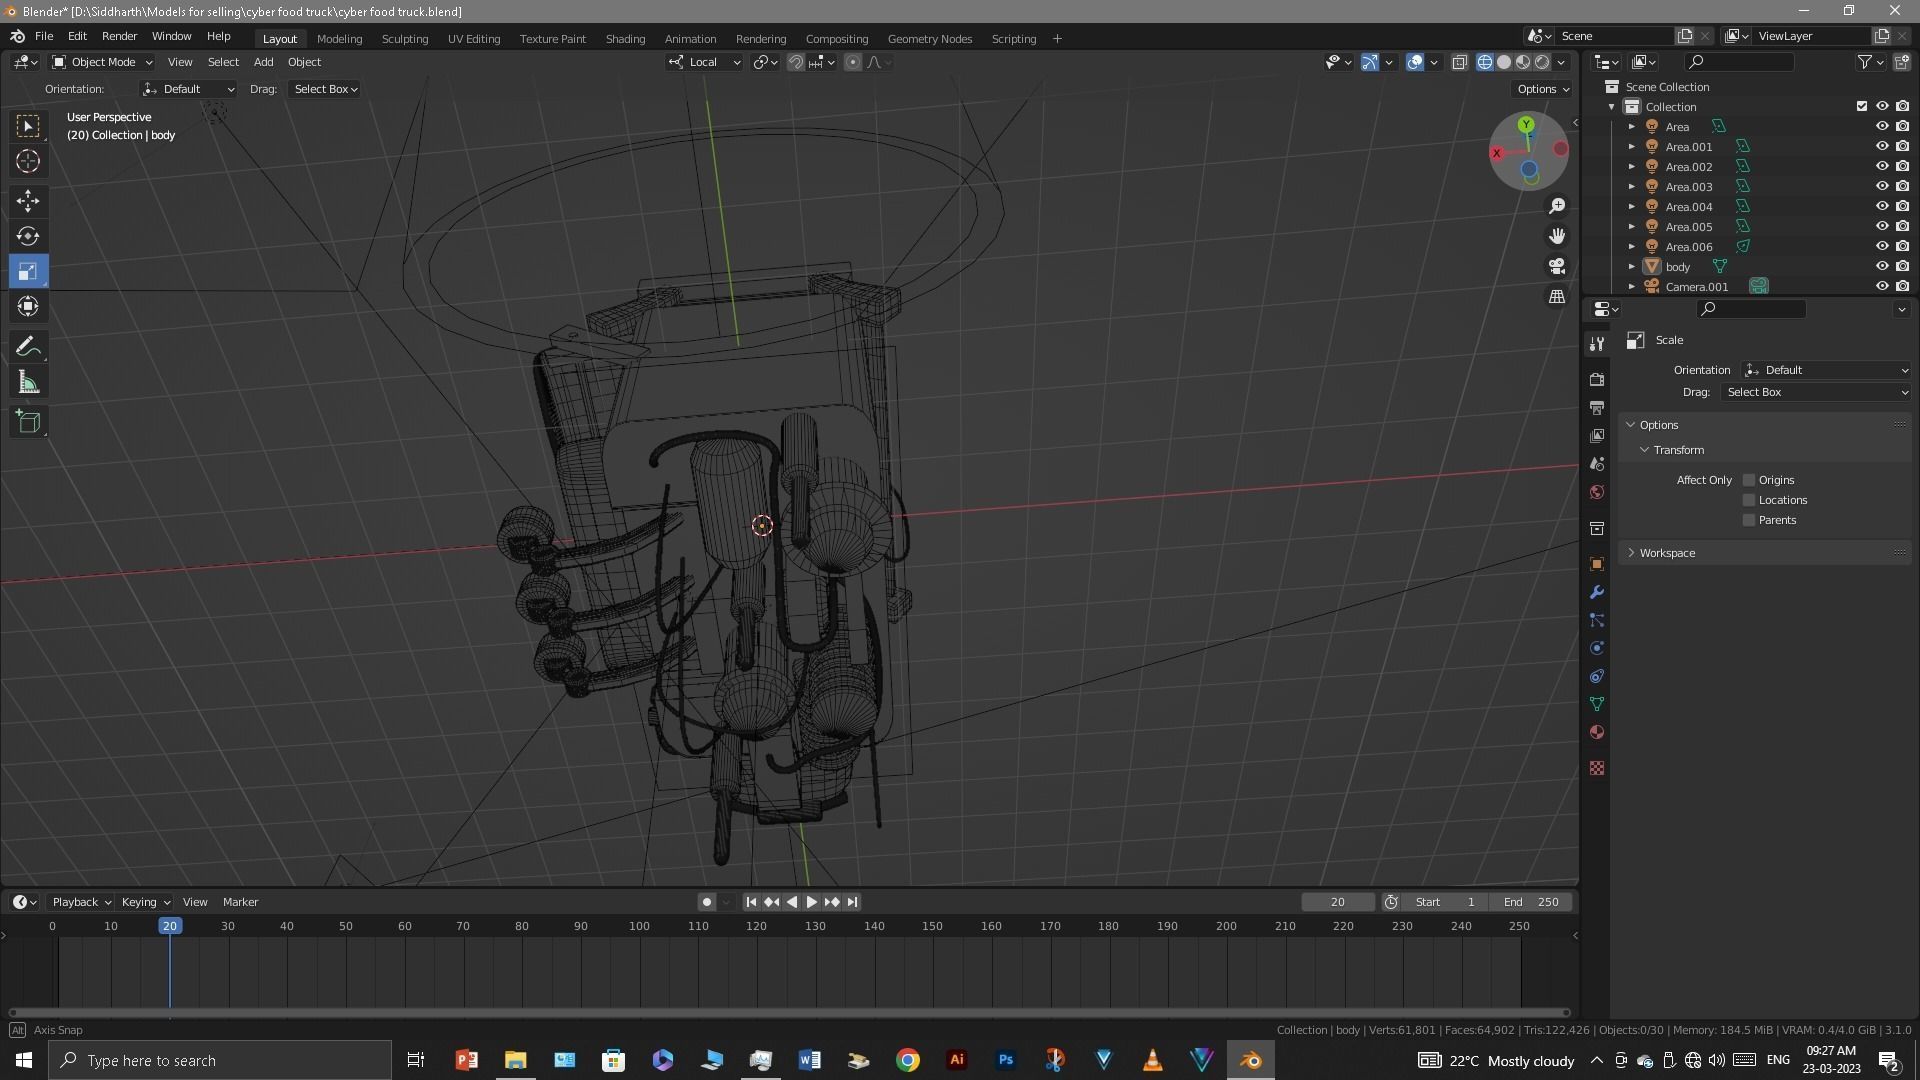This screenshot has width=1920, height=1080.
Task: Switch to the UV Editing workspace tab
Action: [x=474, y=39]
